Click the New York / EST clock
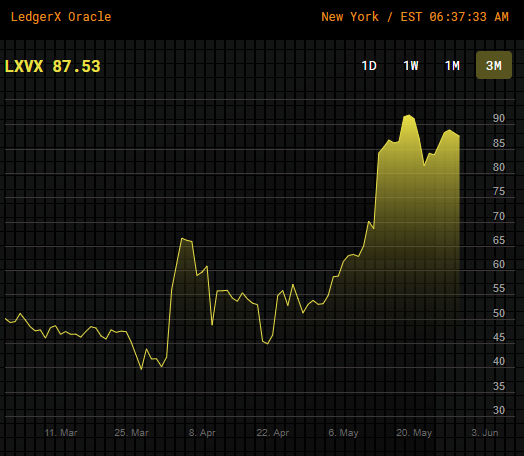This screenshot has height=456, width=524. click(x=415, y=17)
